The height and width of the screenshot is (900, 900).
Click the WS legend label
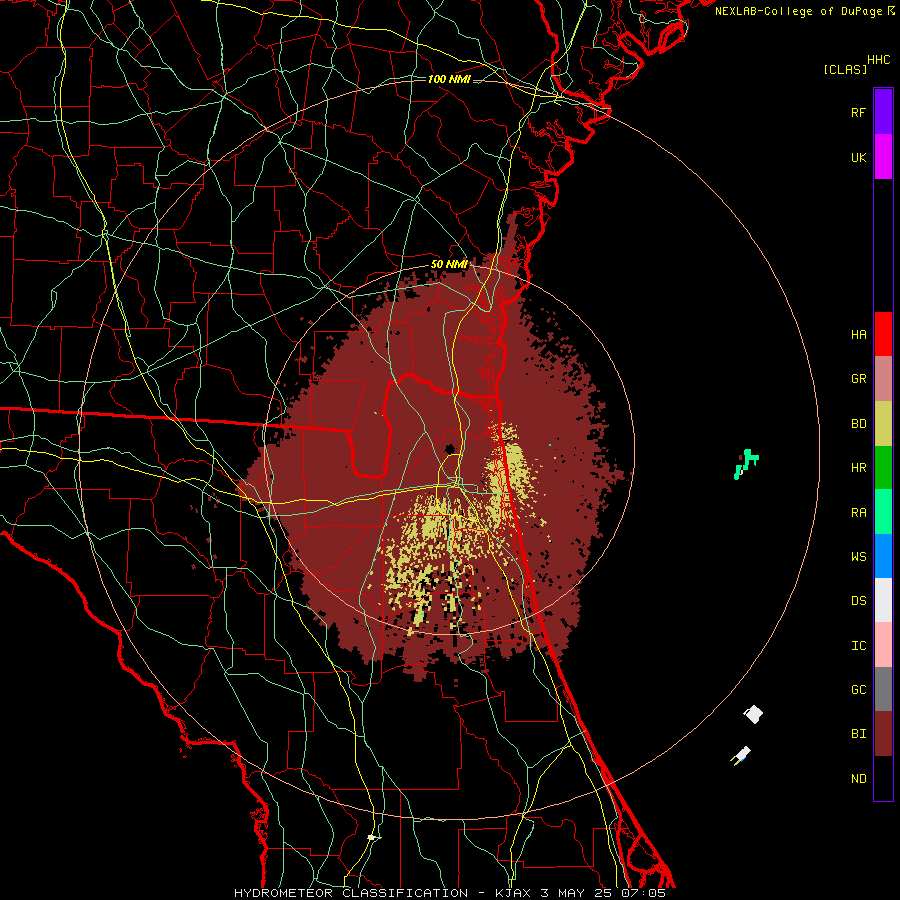click(x=859, y=557)
